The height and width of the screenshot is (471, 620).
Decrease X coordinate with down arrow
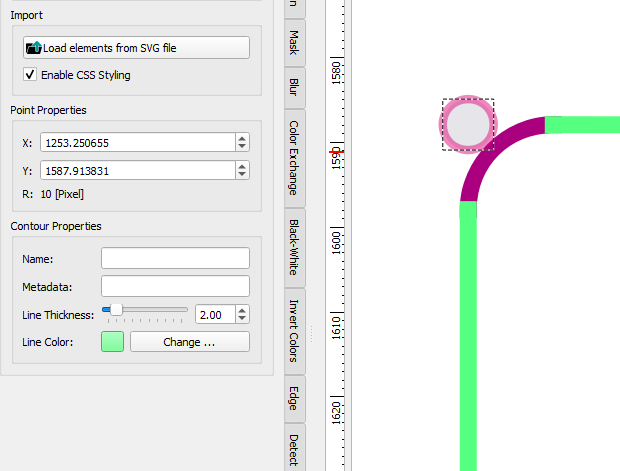[243, 147]
